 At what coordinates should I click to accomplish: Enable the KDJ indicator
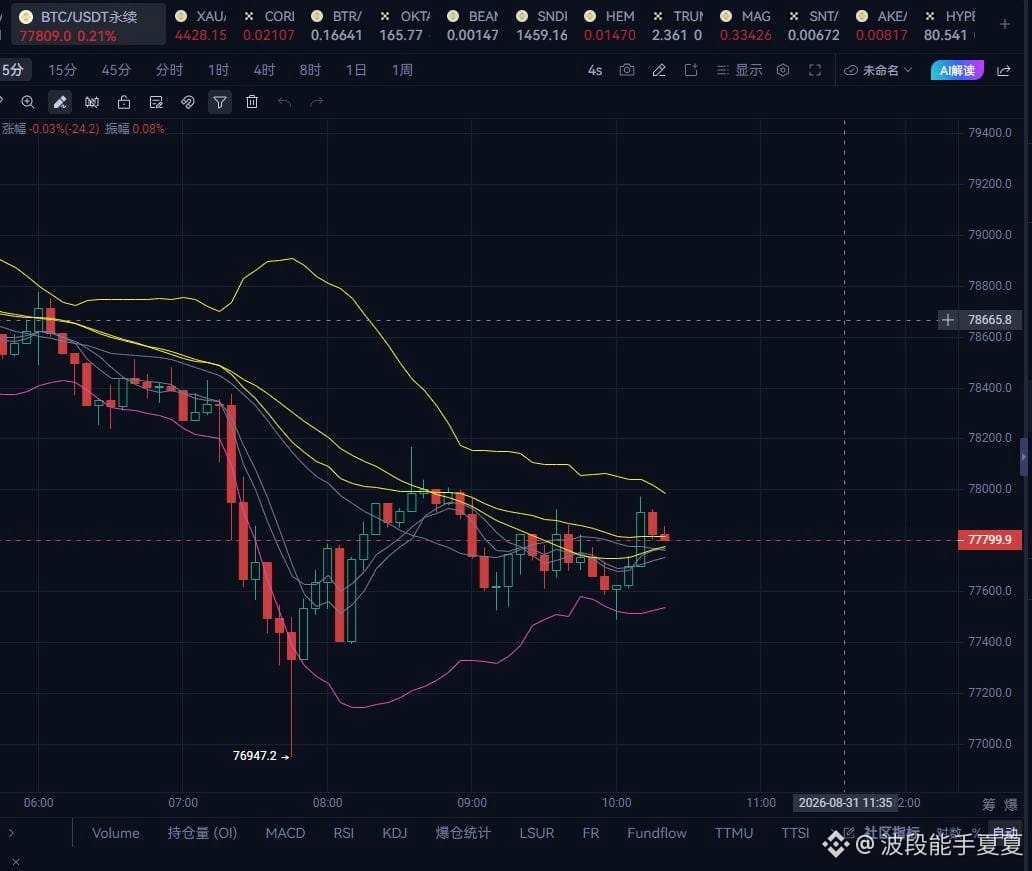click(x=395, y=833)
